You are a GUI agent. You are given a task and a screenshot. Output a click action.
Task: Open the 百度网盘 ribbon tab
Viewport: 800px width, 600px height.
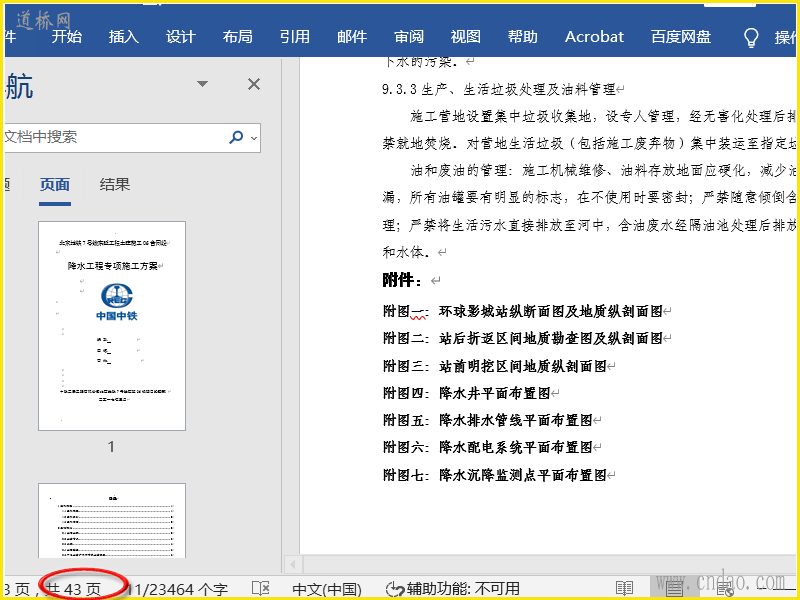click(681, 37)
